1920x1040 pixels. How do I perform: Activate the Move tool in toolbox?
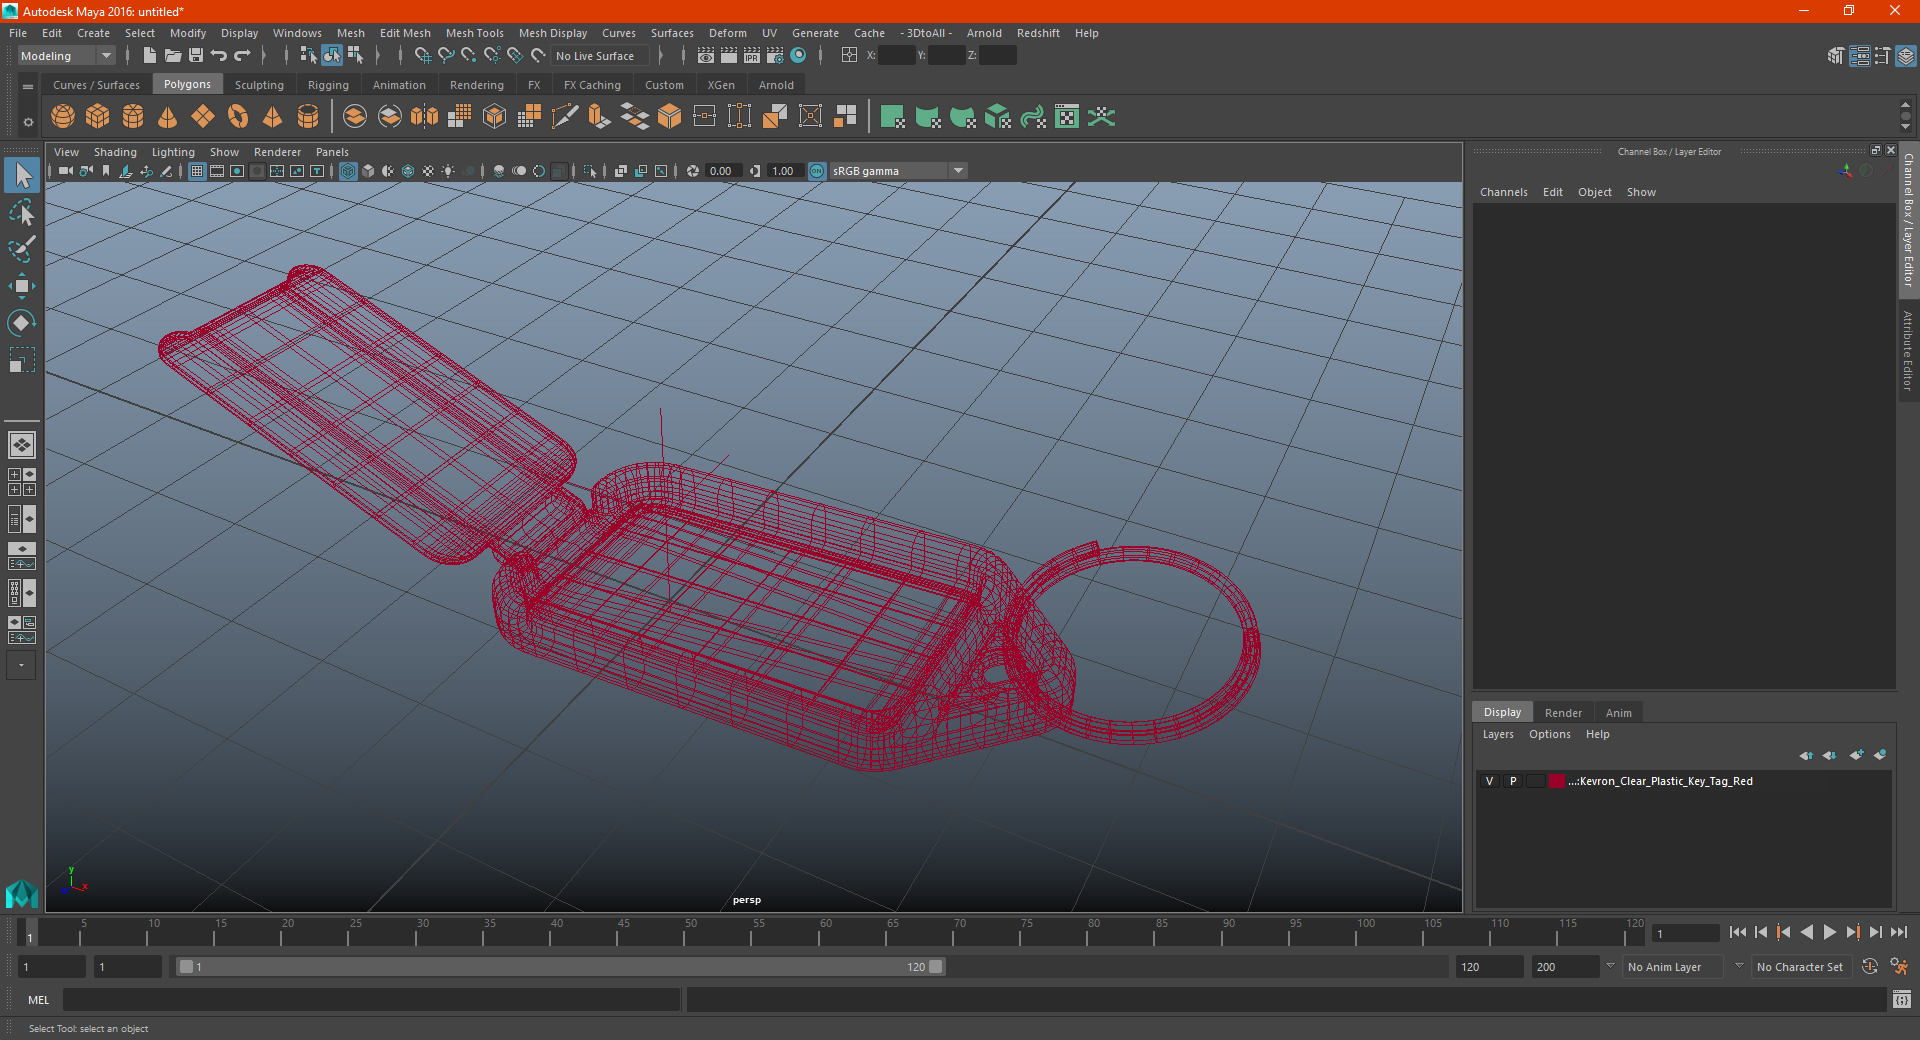tap(22, 286)
